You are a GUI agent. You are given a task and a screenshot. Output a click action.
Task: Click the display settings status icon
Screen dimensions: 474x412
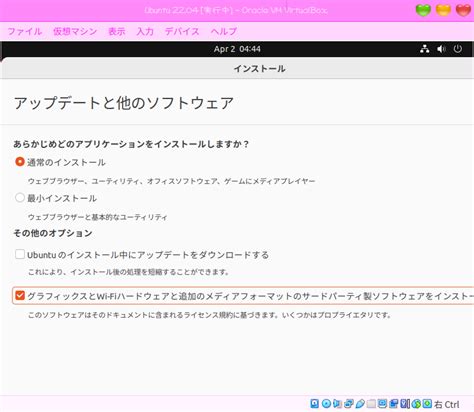click(382, 404)
